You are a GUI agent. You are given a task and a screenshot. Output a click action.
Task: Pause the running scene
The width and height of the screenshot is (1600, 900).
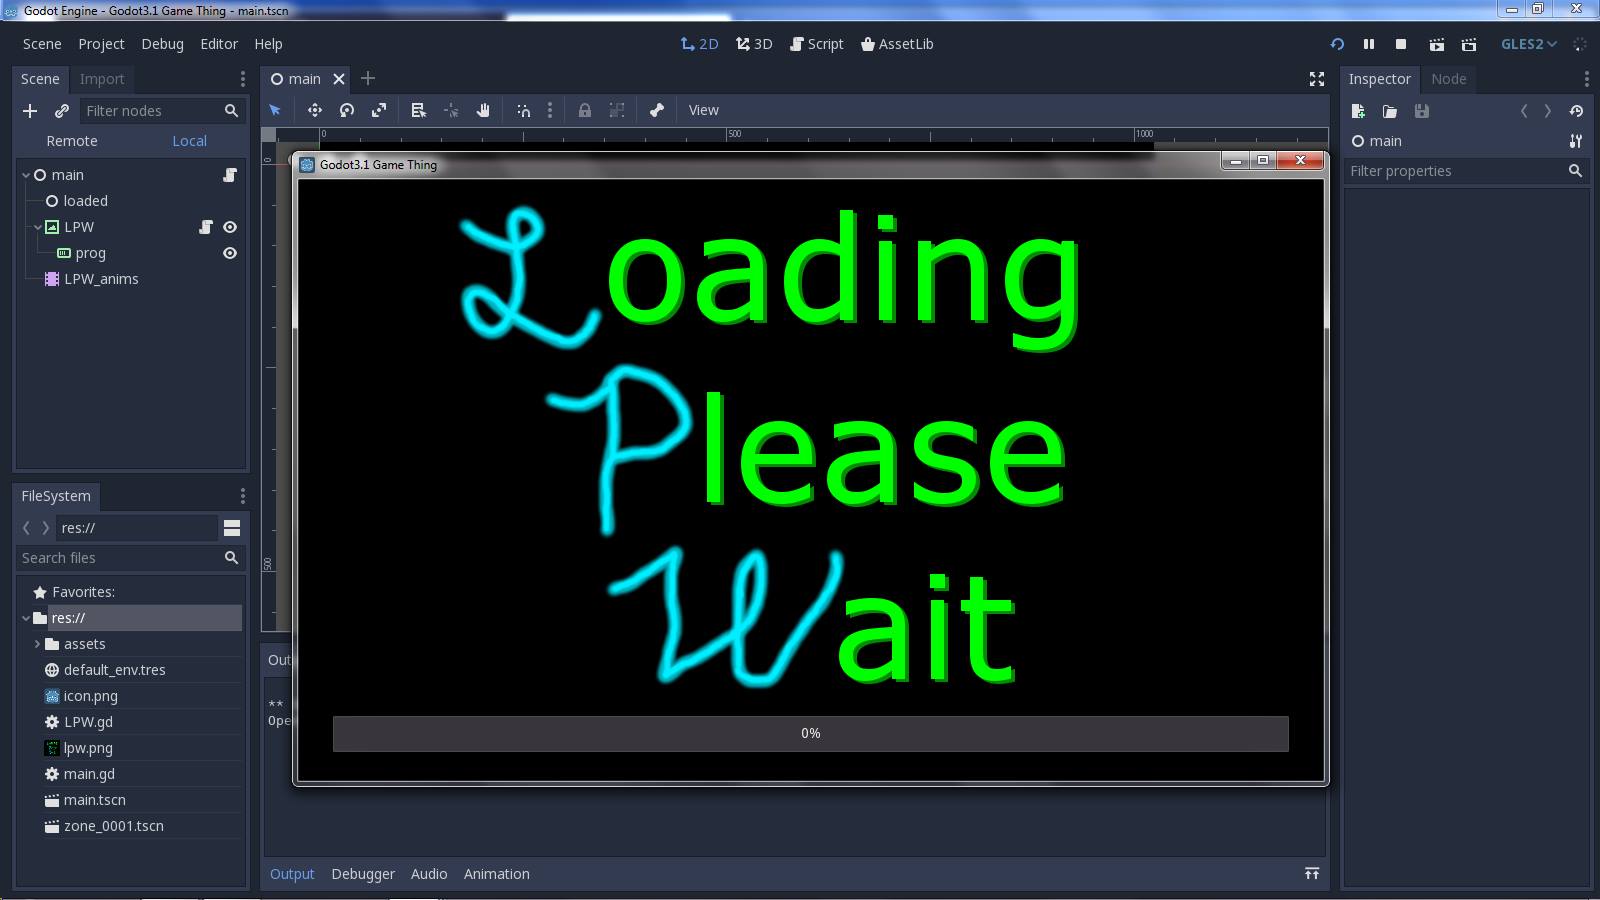point(1369,44)
